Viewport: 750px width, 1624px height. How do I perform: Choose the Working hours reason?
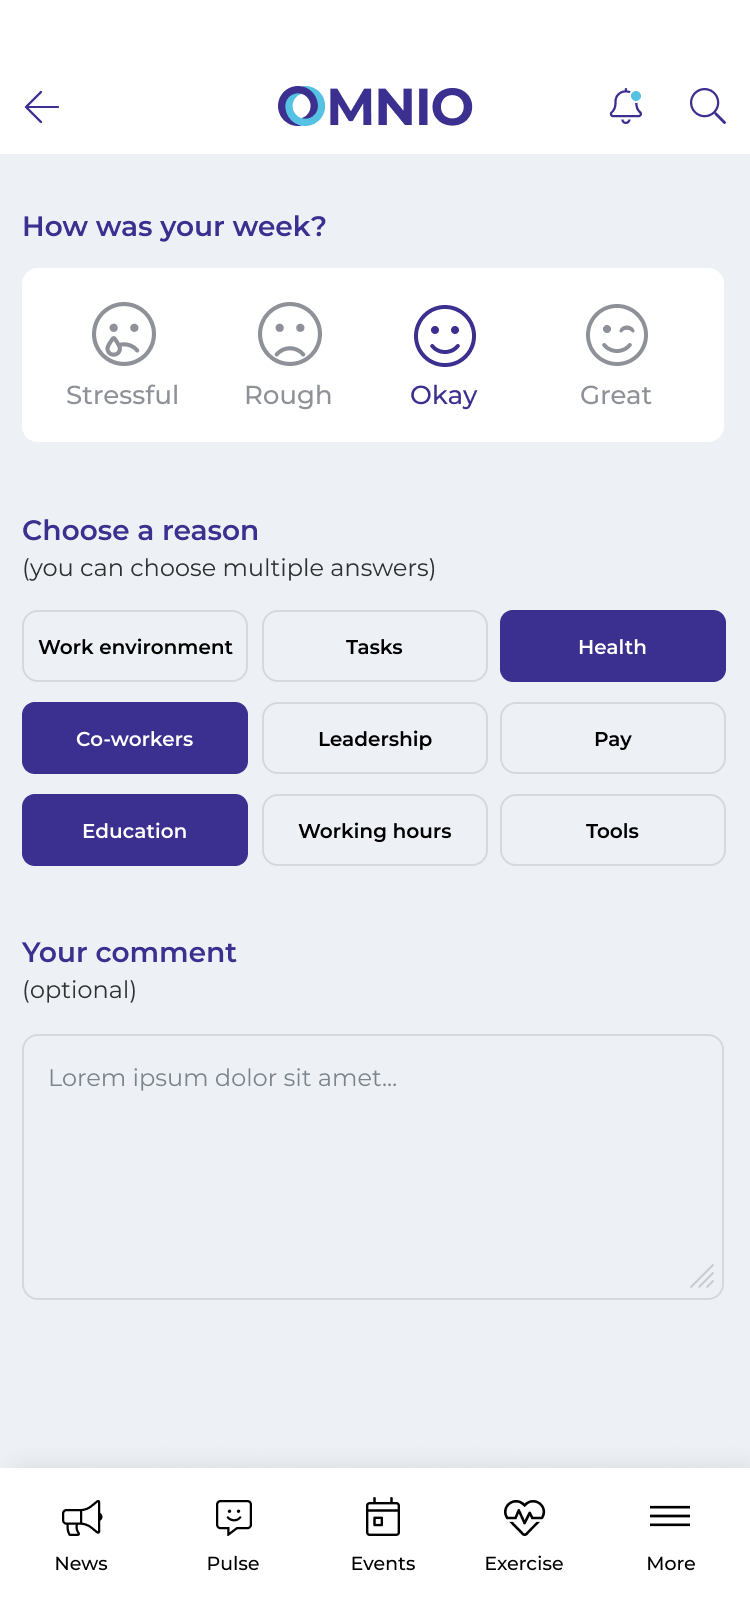375,830
